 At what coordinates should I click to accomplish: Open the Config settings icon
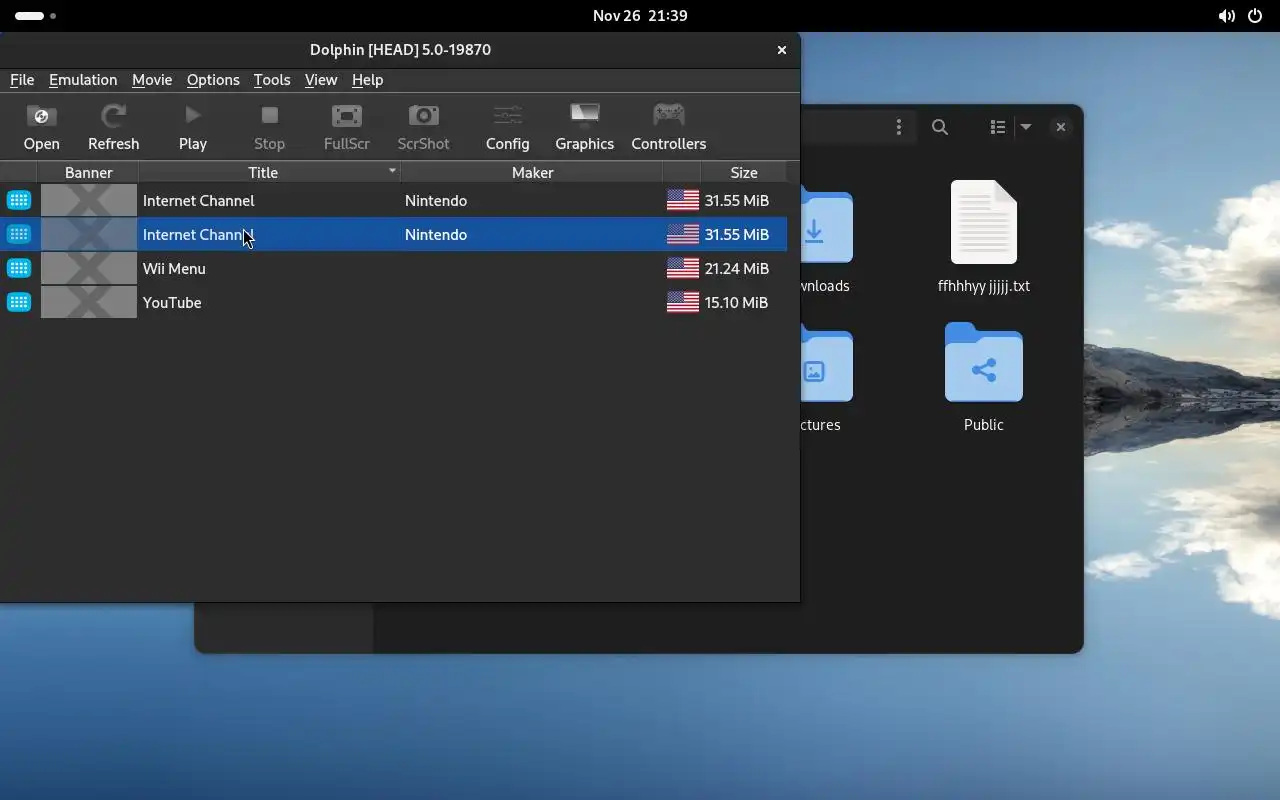point(507,127)
